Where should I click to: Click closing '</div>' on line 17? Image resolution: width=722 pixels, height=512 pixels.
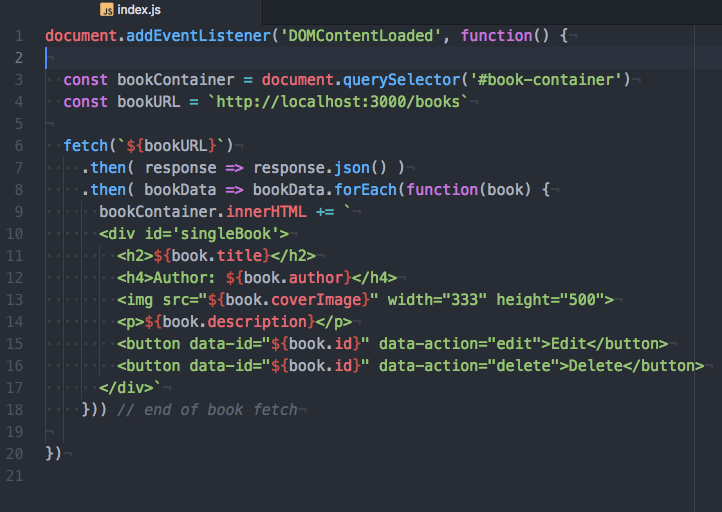click(x=126, y=388)
